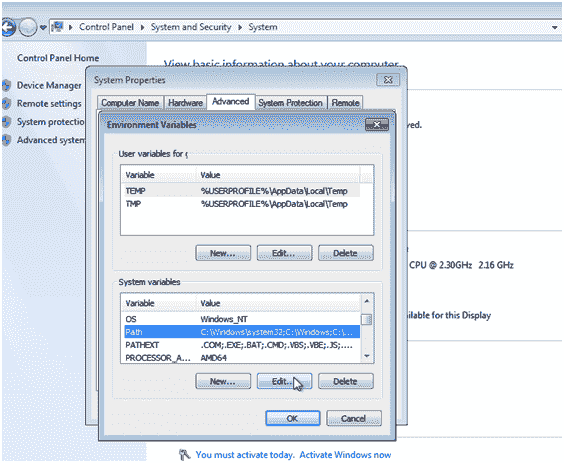This screenshot has width=564, height=463.
Task: Close the System Properties dialog
Action: tap(388, 80)
